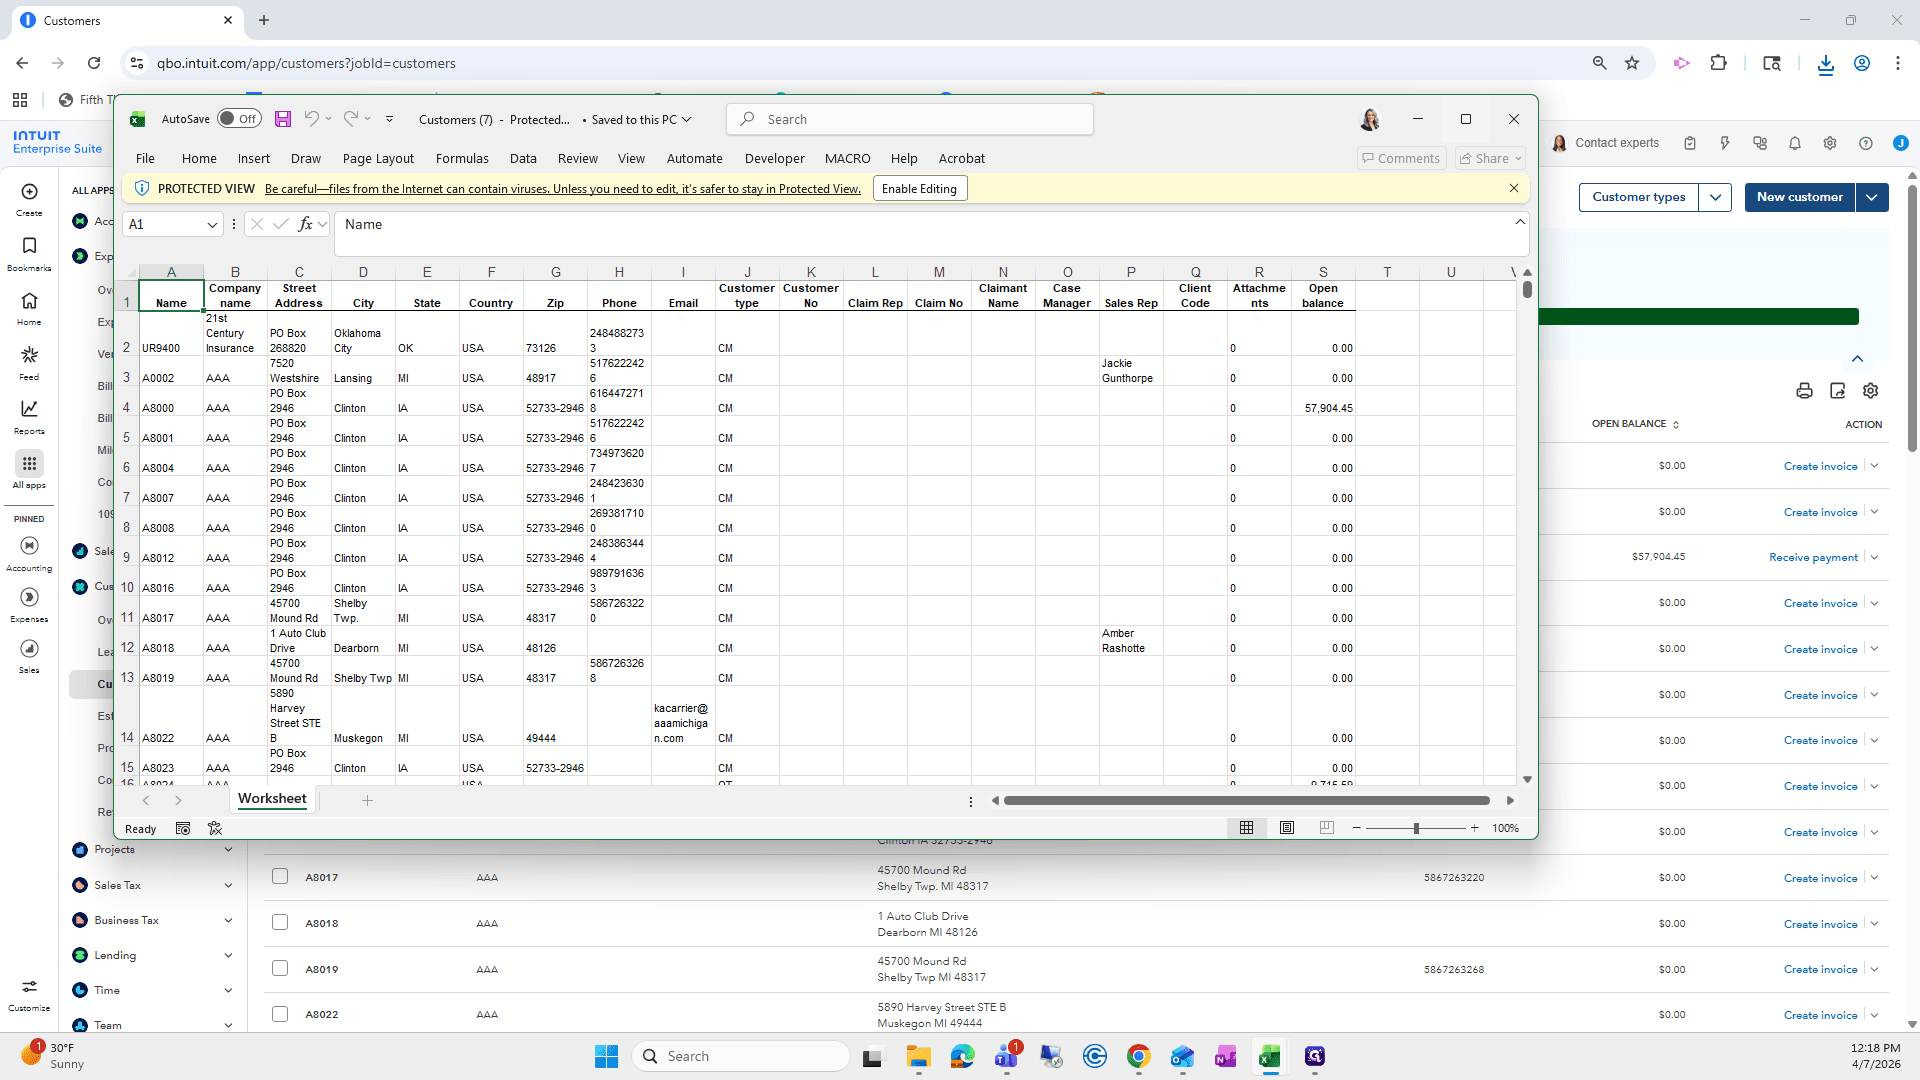Open the Formulas ribbon tab

tap(462, 158)
